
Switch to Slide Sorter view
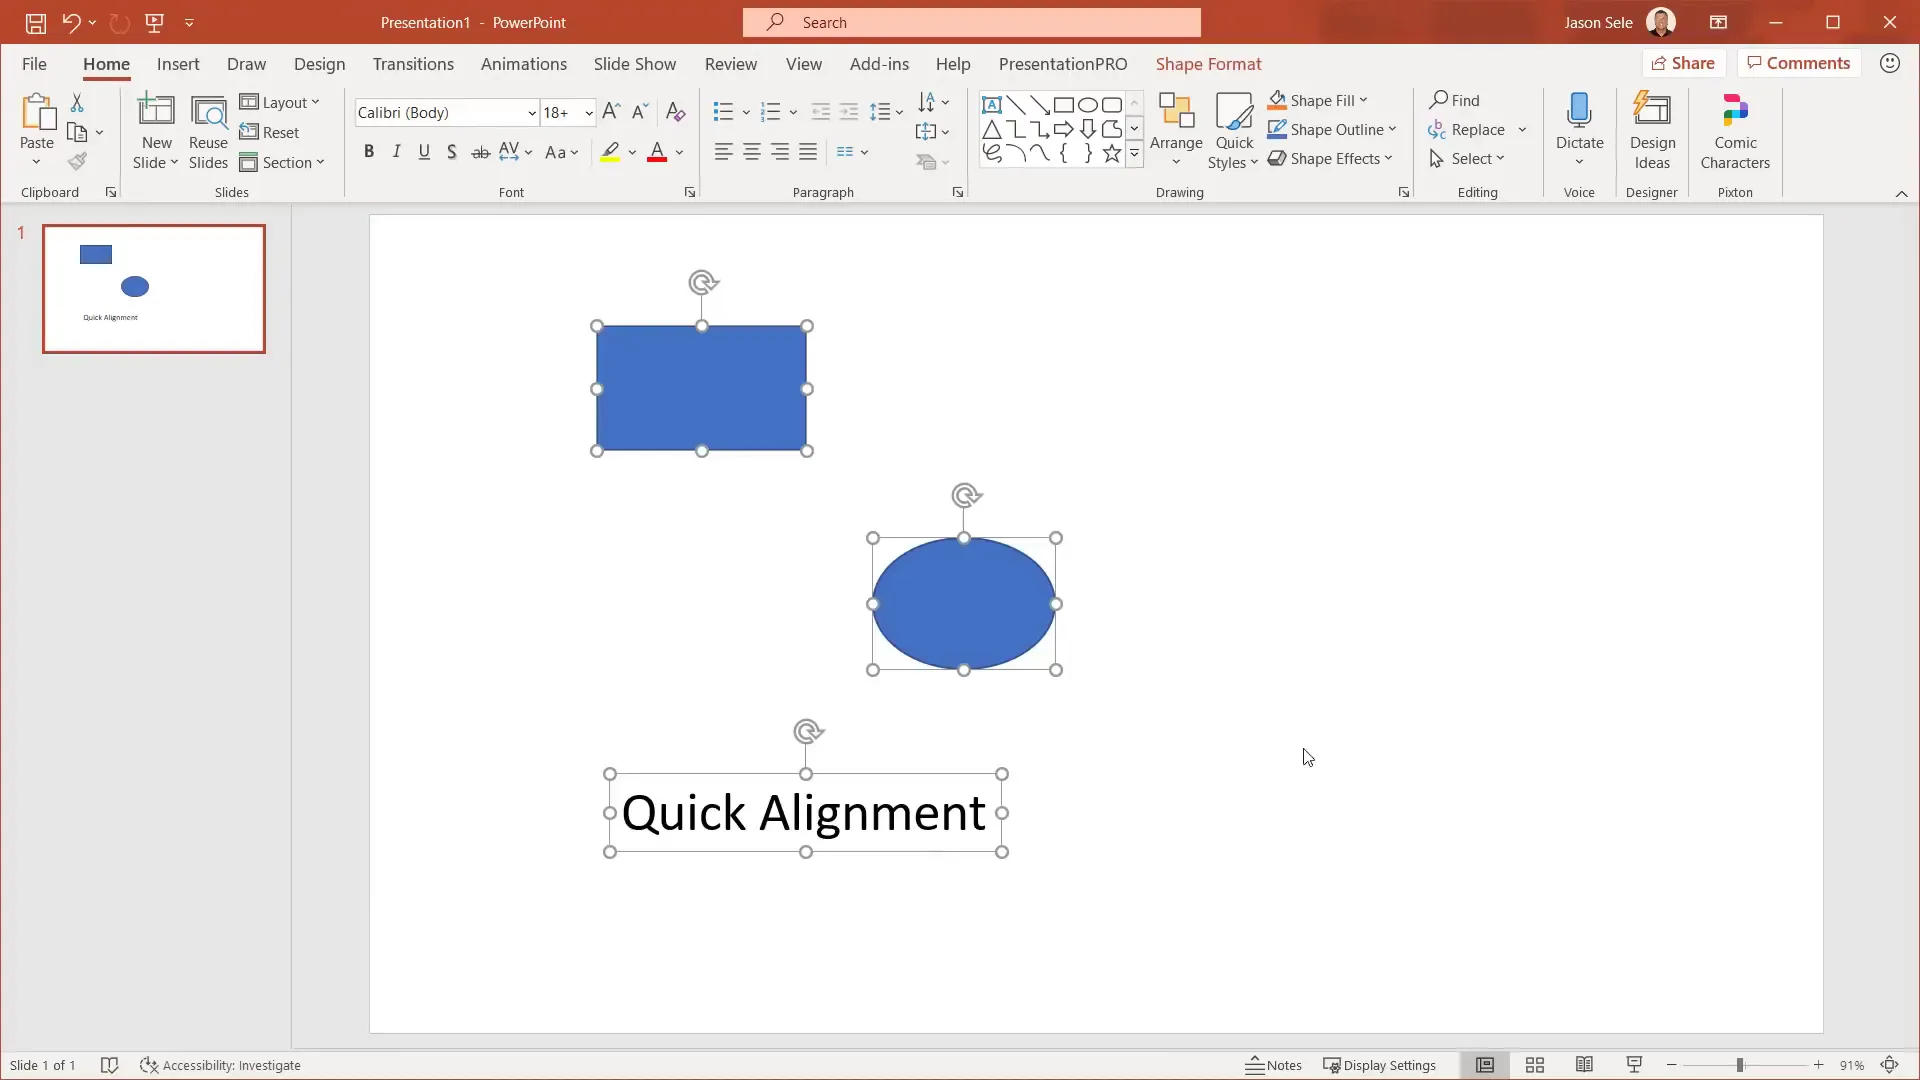coord(1535,1065)
